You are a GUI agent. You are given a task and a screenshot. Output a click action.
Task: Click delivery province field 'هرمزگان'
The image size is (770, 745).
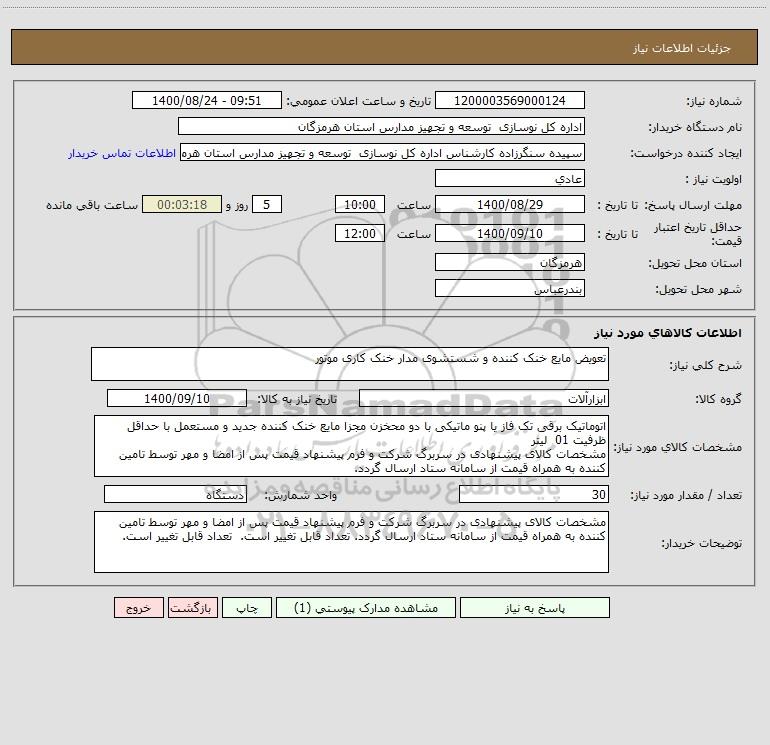[510, 262]
